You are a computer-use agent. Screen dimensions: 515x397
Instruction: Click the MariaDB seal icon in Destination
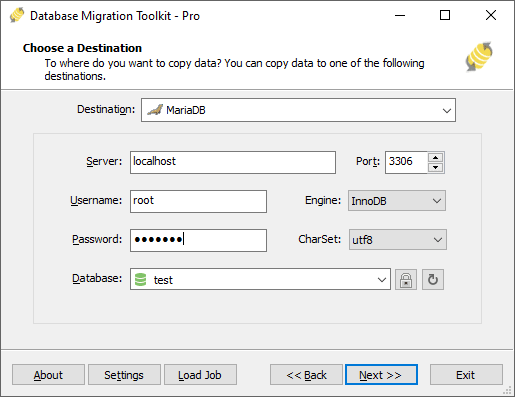(155, 110)
